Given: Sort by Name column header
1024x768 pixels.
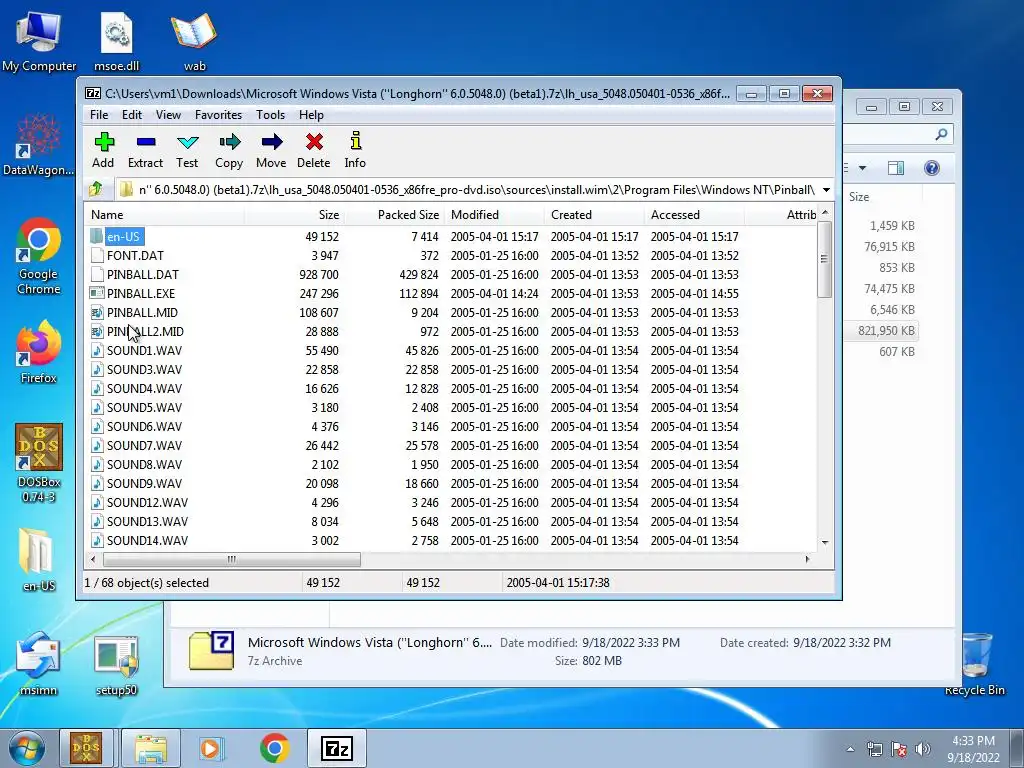Looking at the screenshot, I should [165, 215].
